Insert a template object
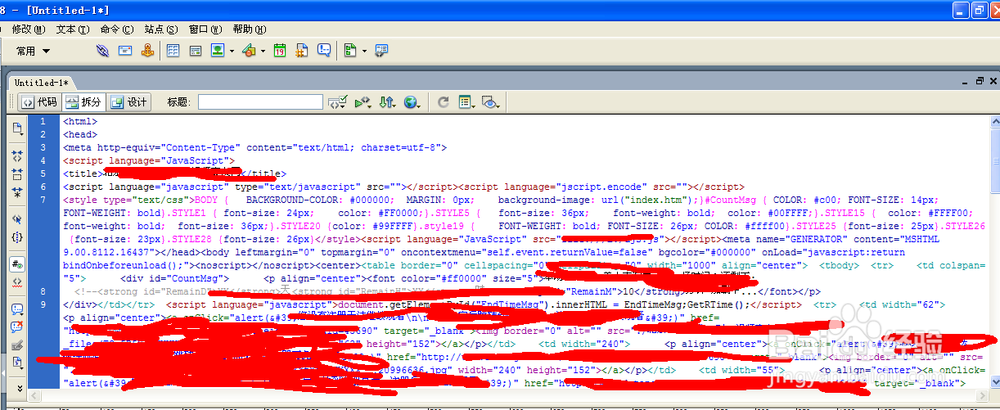The height and width of the screenshot is (410, 1000). [x=349, y=50]
